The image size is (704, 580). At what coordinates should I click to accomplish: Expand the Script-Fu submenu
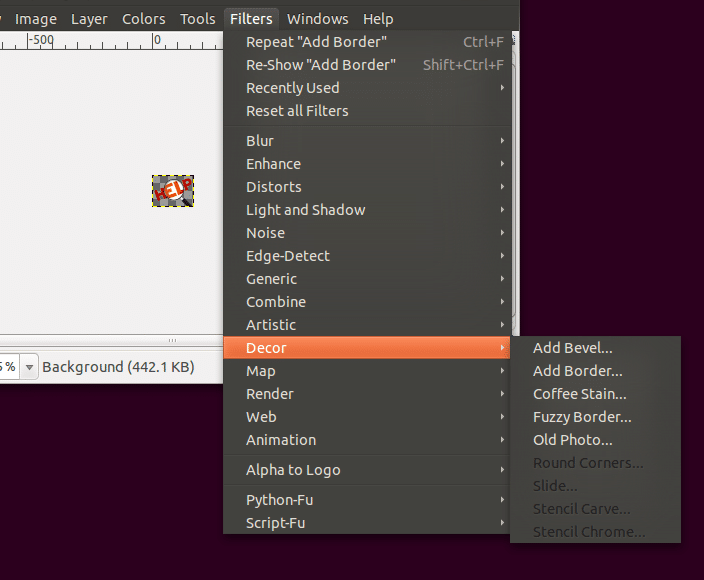coord(275,523)
